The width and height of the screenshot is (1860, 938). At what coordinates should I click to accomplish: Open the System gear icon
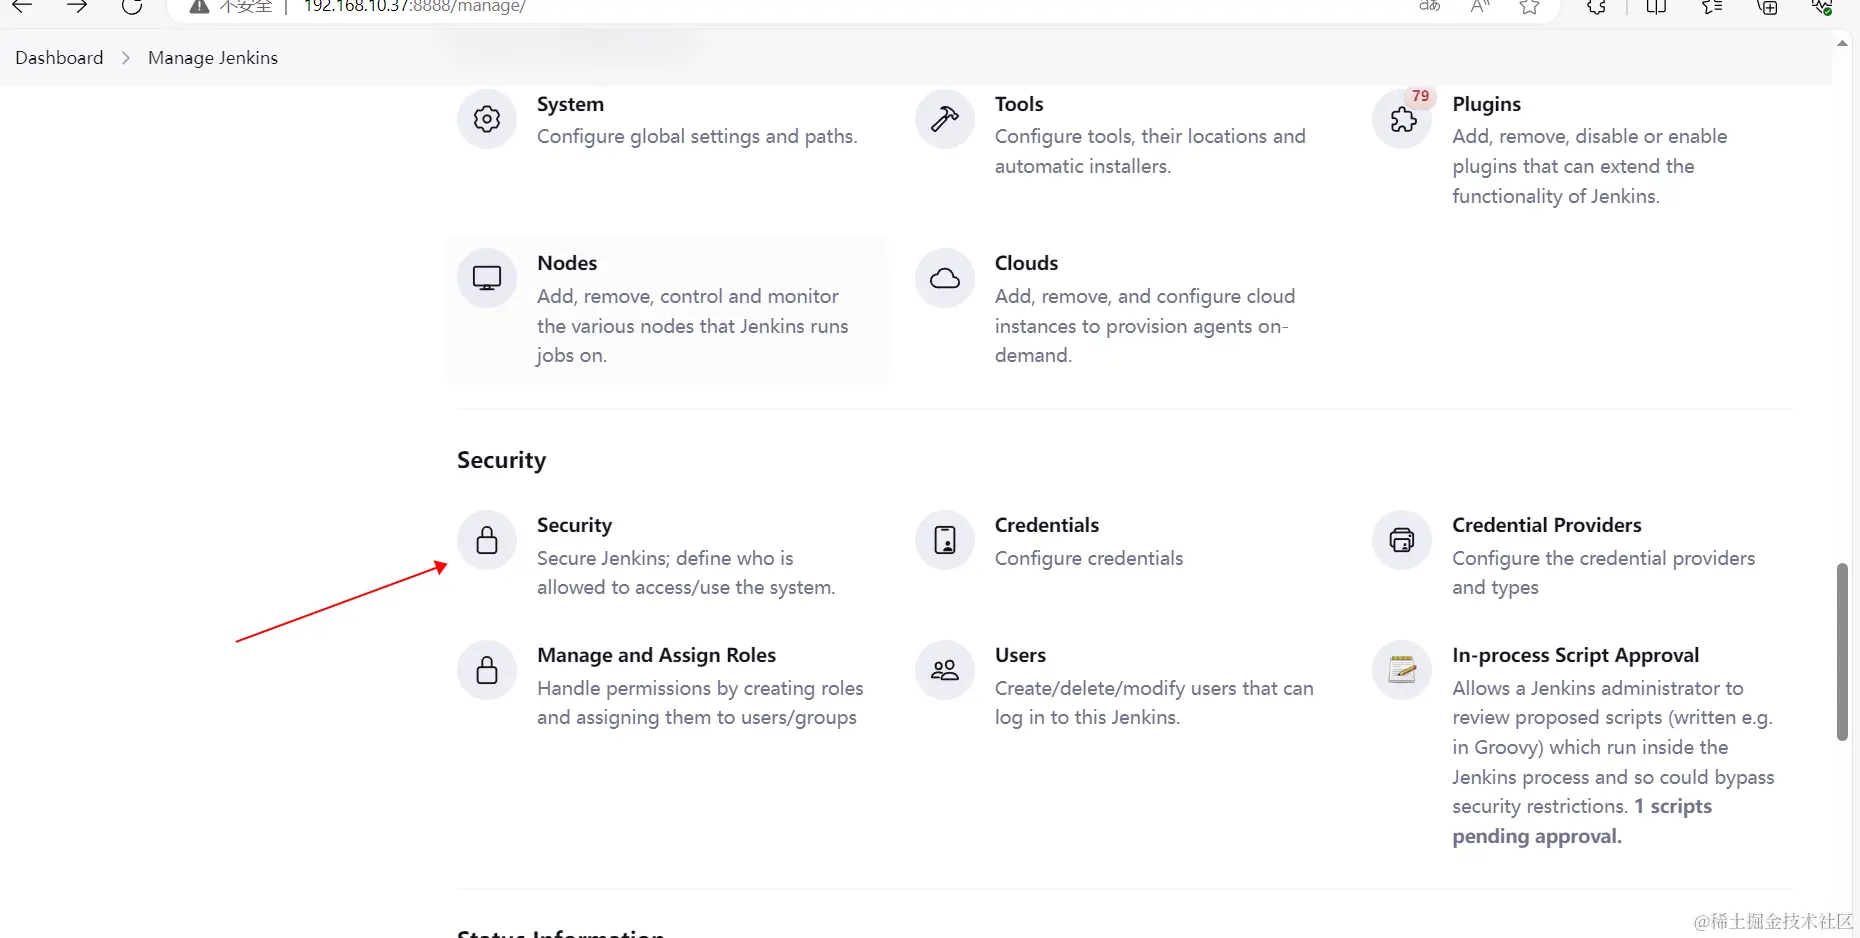(487, 119)
